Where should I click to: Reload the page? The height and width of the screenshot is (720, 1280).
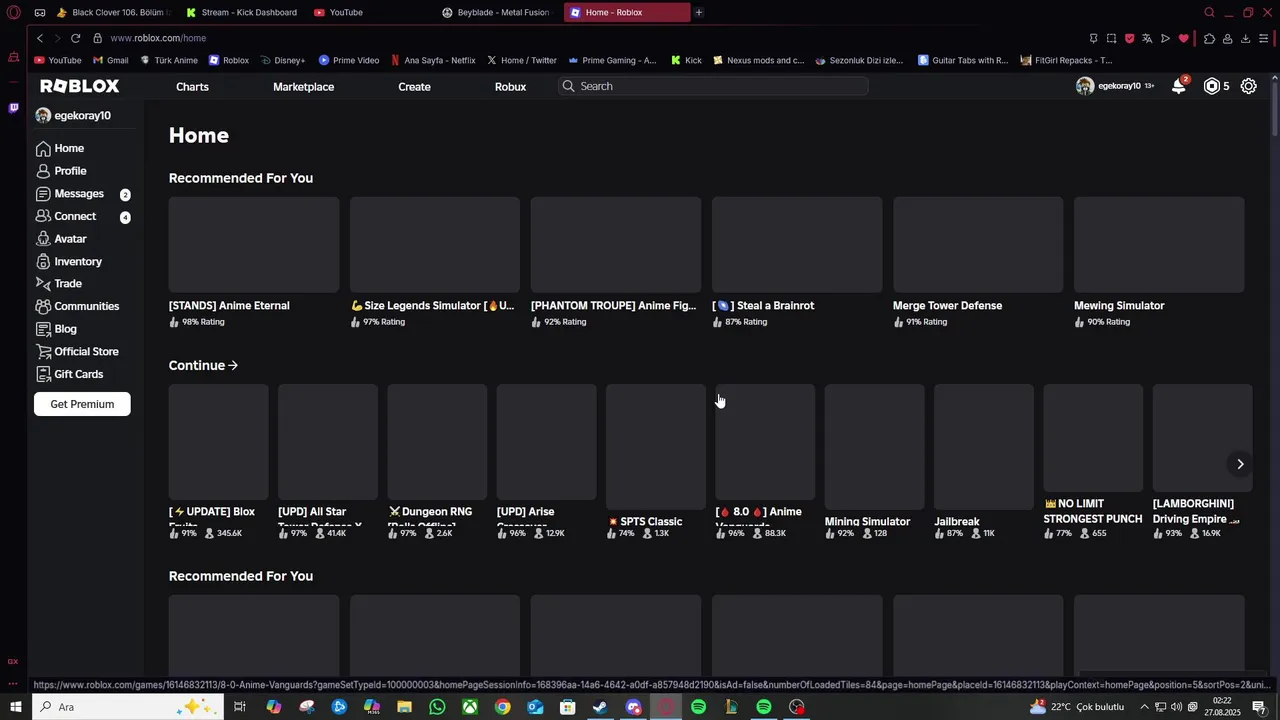pyautogui.click(x=75, y=38)
